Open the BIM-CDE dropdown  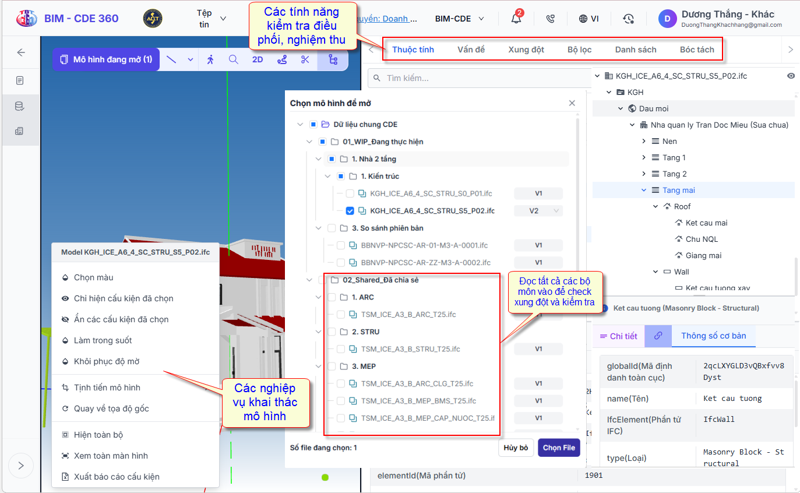pyautogui.click(x=459, y=19)
